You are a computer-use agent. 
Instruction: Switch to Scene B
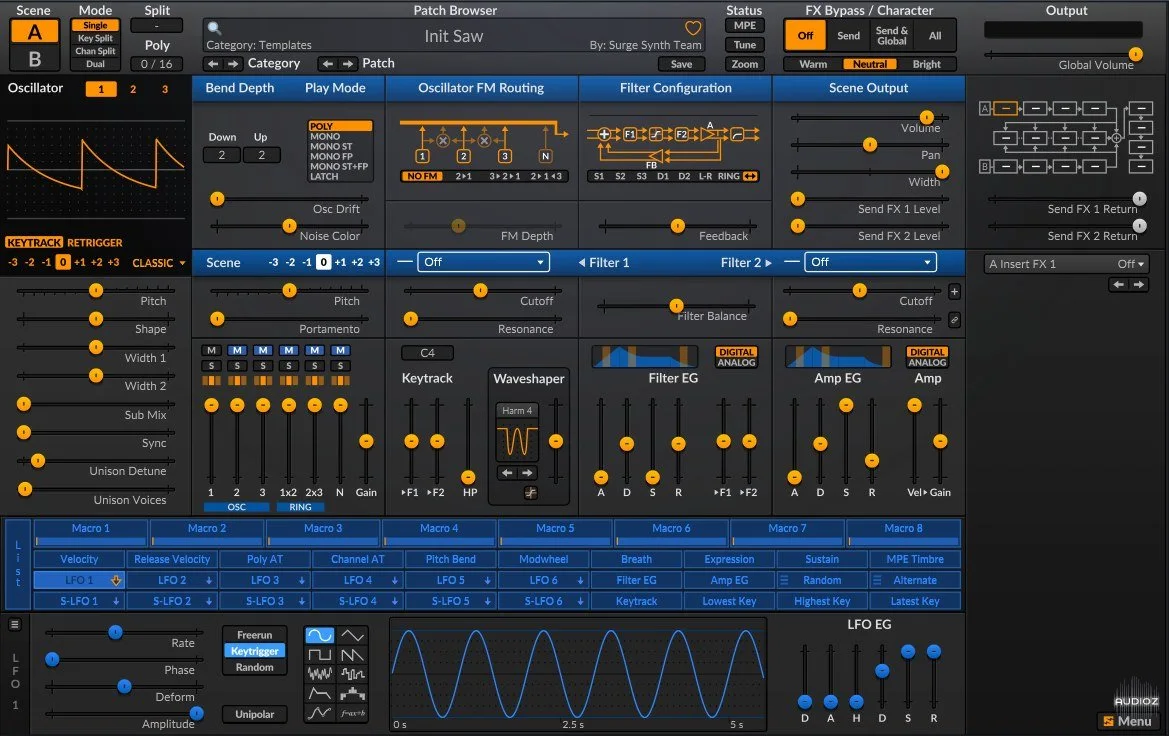(34, 59)
